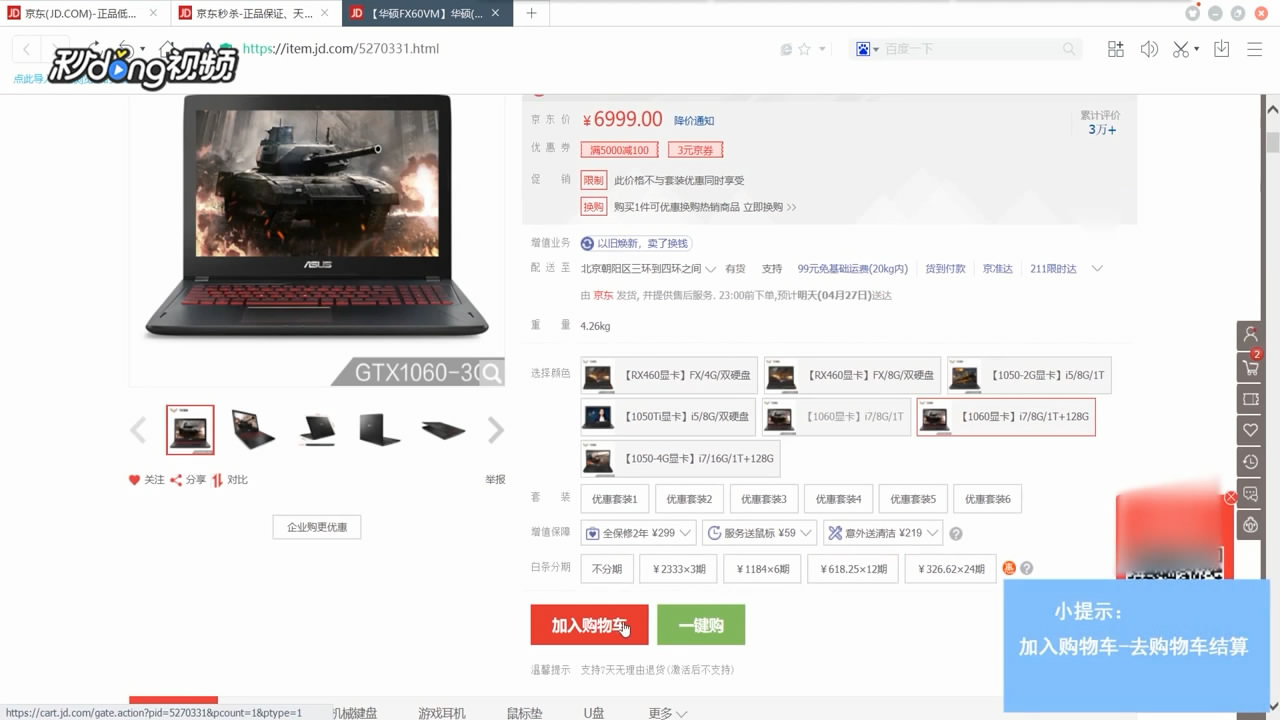The image size is (1280, 720).
Task: Open browsing history clock icon in sidebar
Action: [x=1249, y=461]
